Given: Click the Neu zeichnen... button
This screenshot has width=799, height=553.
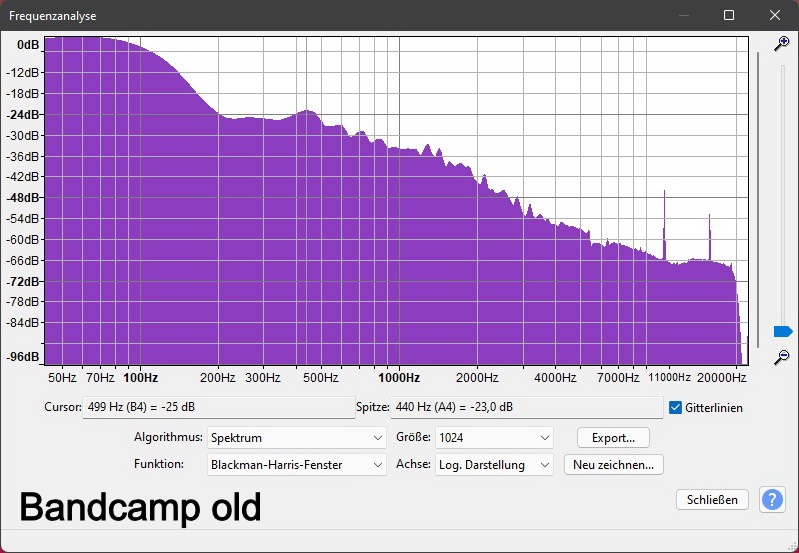Looking at the screenshot, I should 614,465.
